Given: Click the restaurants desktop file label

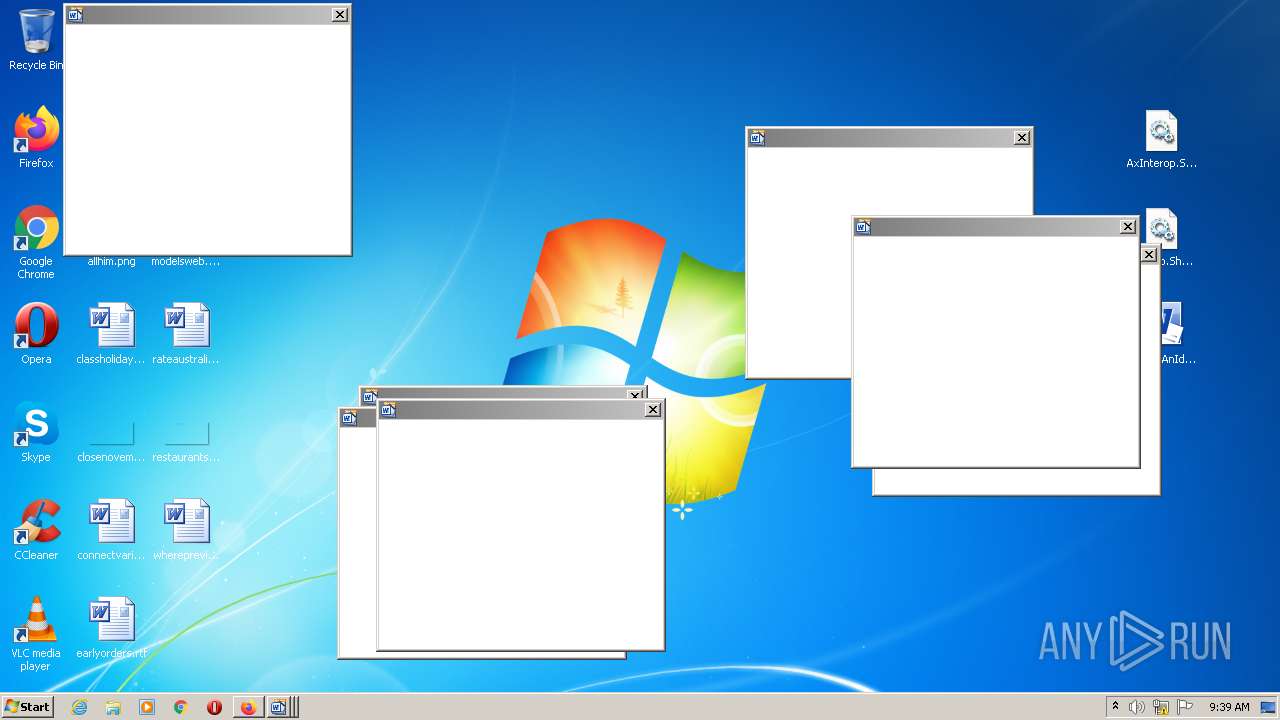Looking at the screenshot, I should 186,457.
